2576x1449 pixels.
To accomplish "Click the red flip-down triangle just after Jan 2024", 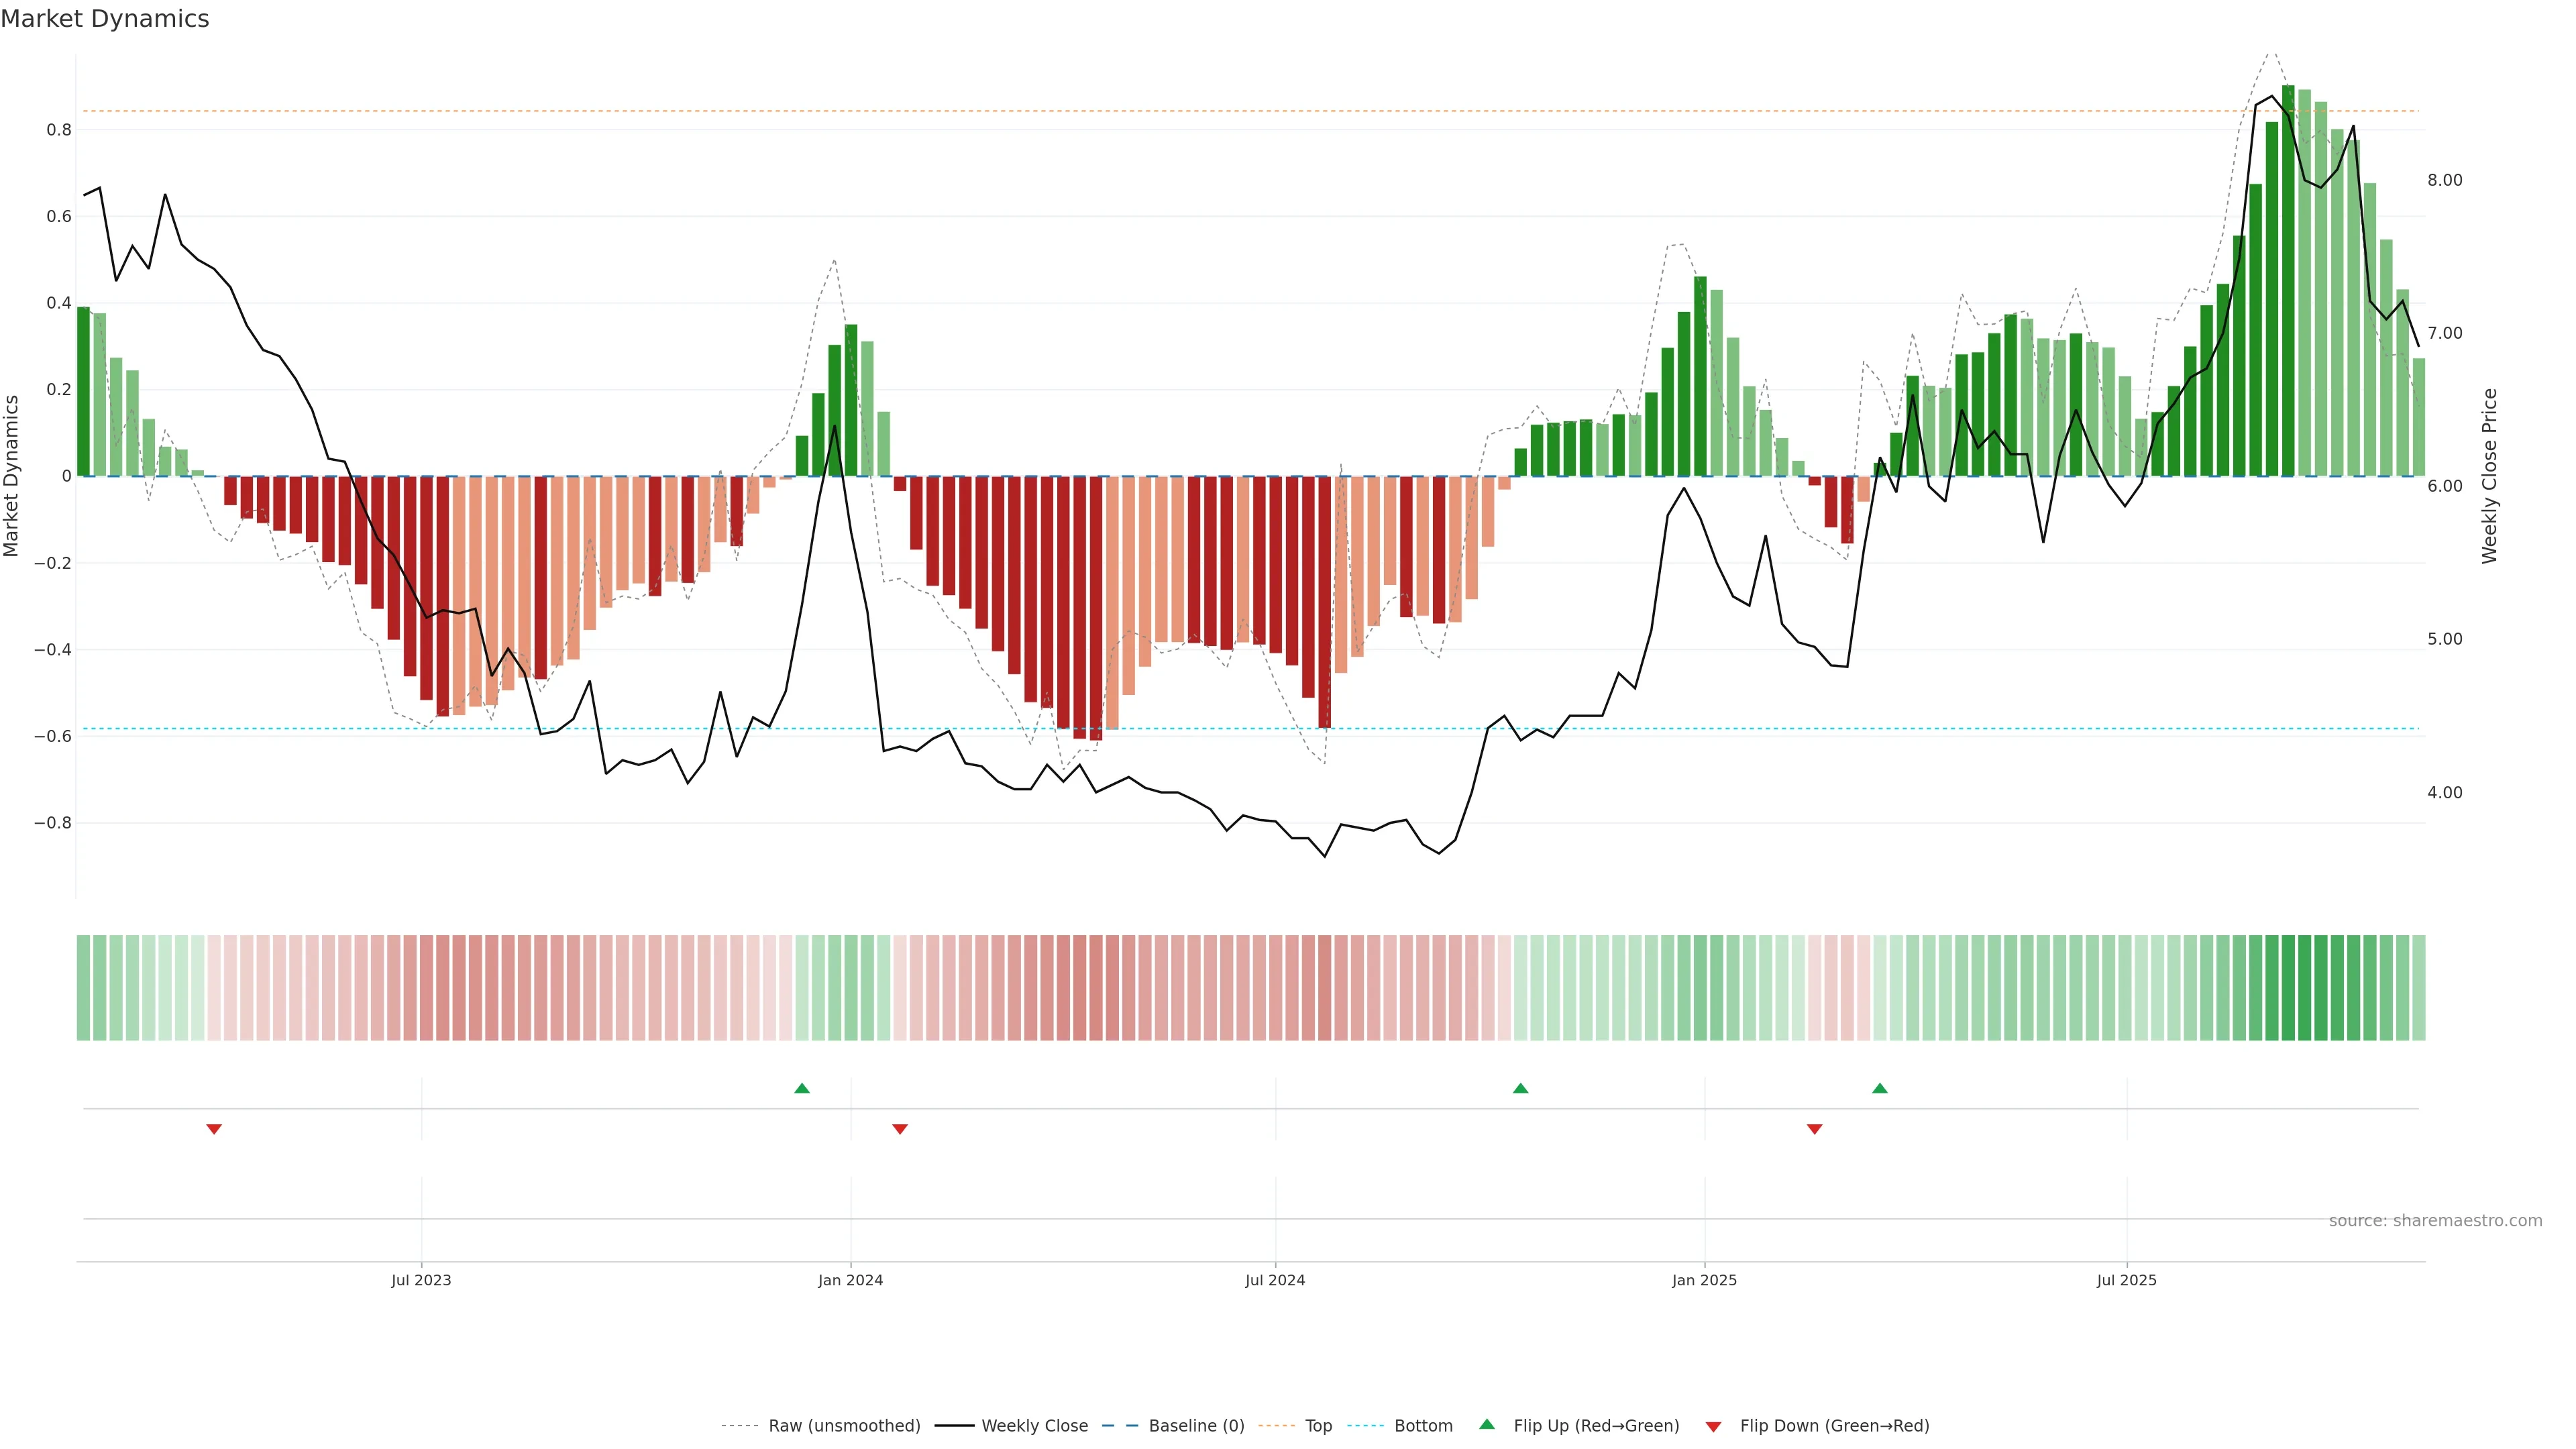I will [x=900, y=1129].
